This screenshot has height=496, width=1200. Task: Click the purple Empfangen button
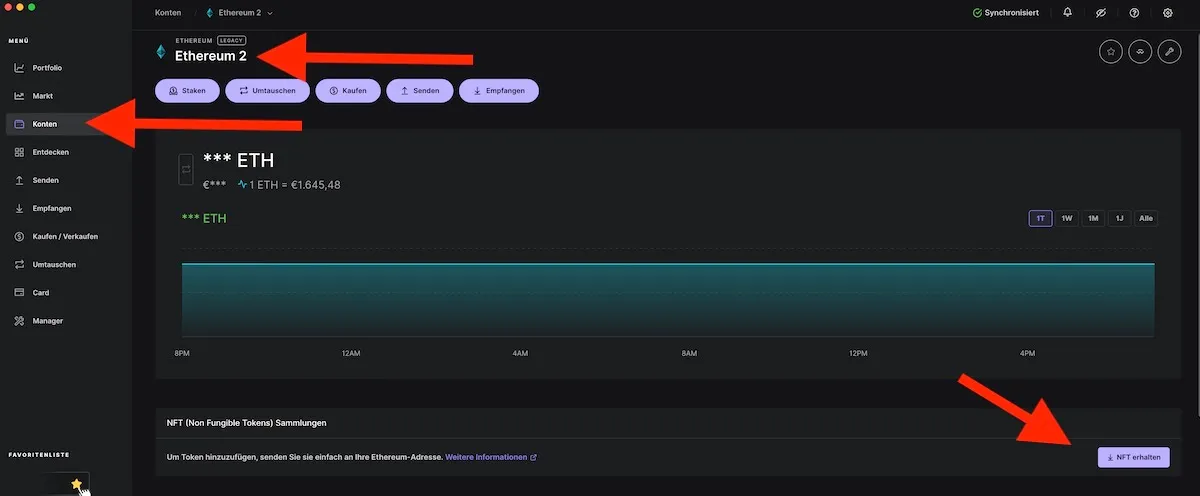point(499,91)
